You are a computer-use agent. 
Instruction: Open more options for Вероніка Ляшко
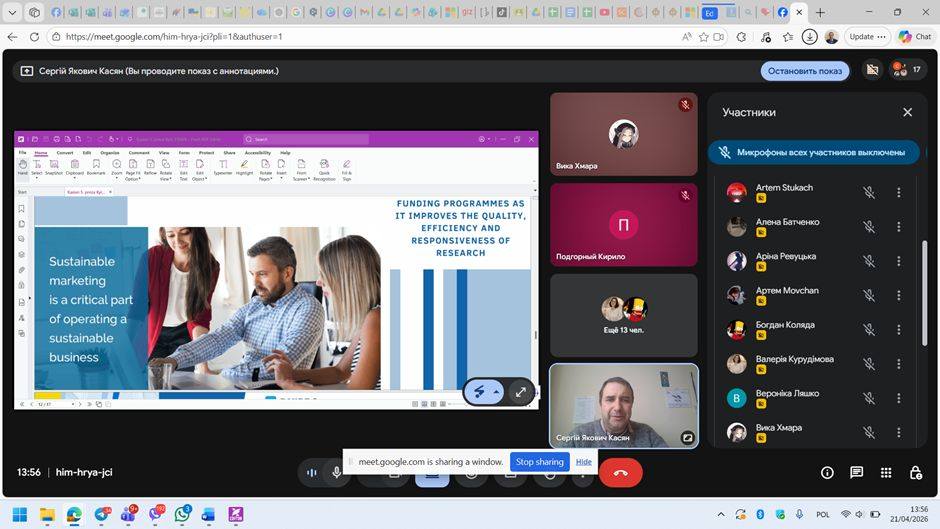point(898,398)
